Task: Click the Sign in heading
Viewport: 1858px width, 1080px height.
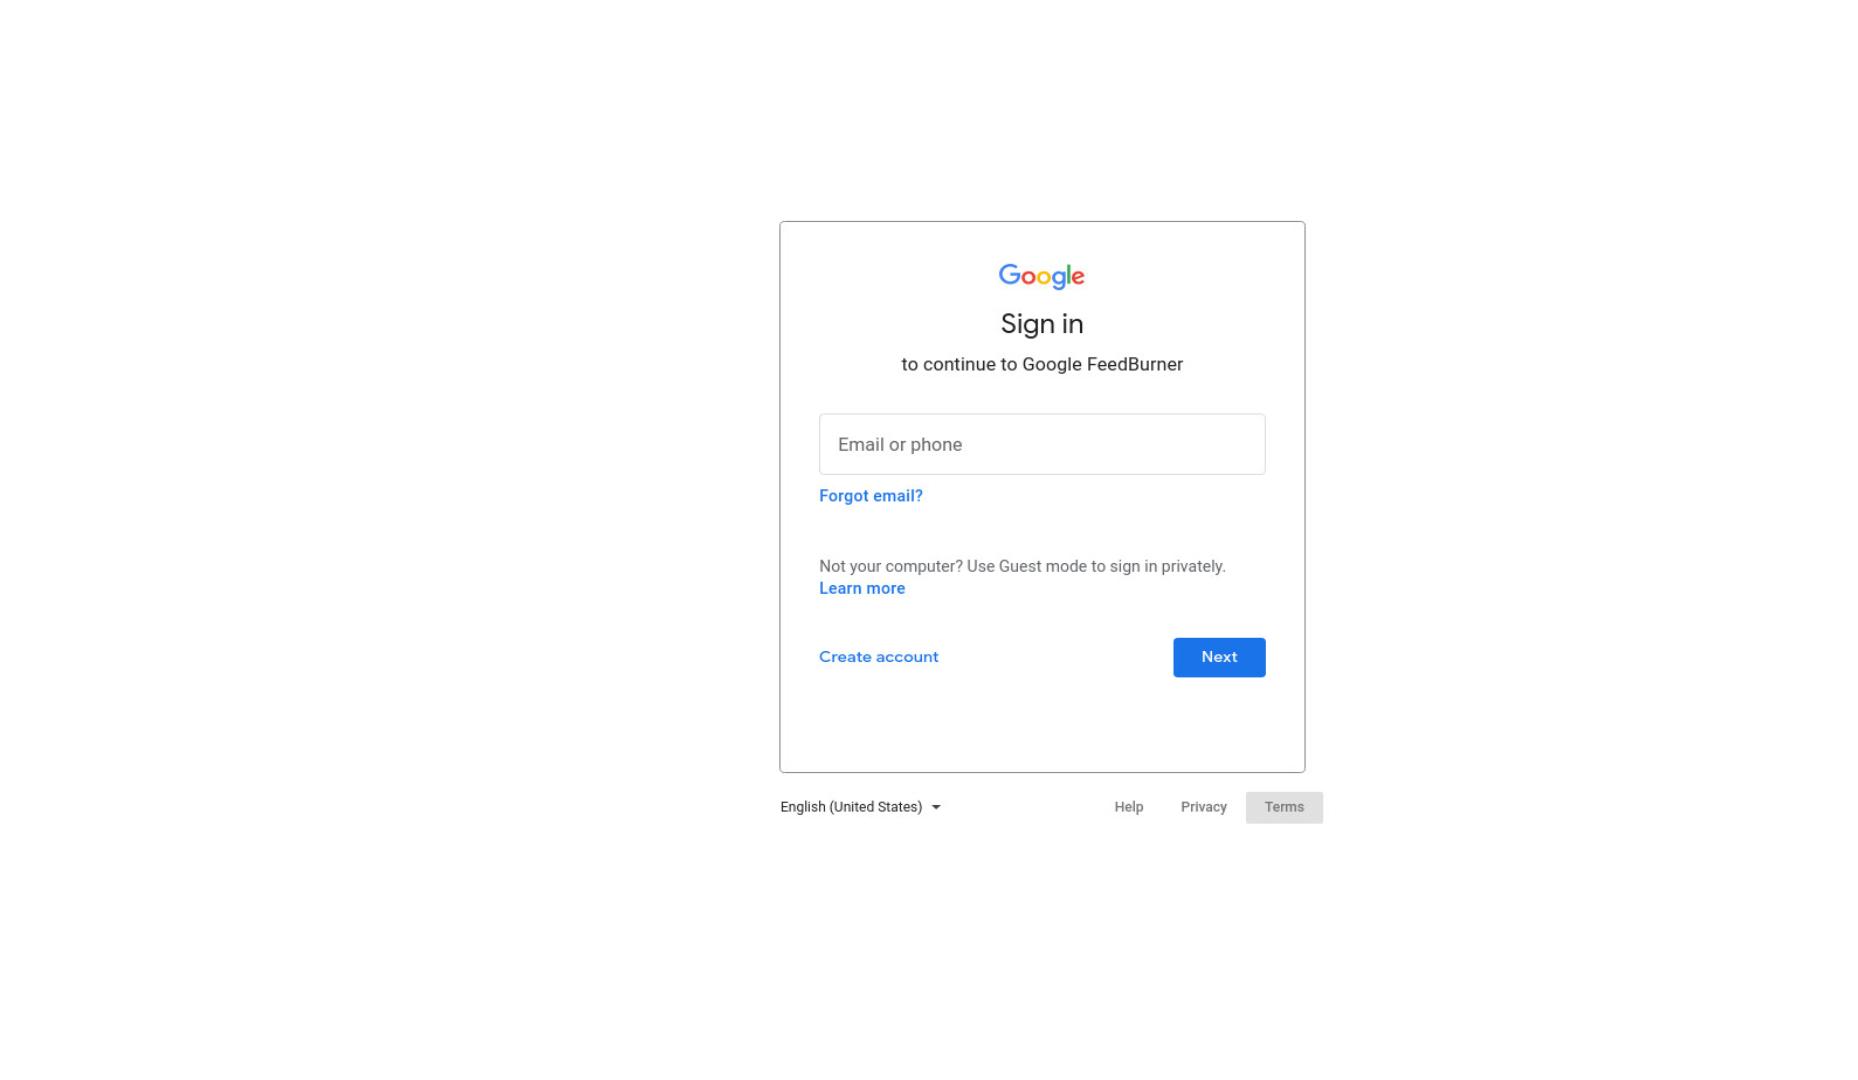Action: [x=1041, y=324]
